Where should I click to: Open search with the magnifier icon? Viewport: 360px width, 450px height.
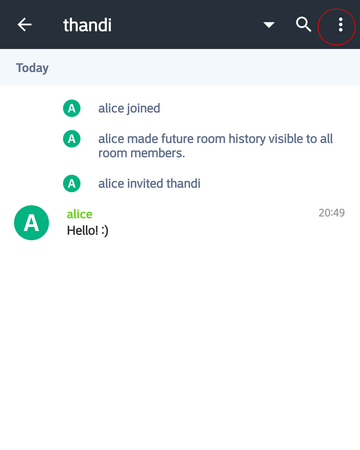coord(303,25)
